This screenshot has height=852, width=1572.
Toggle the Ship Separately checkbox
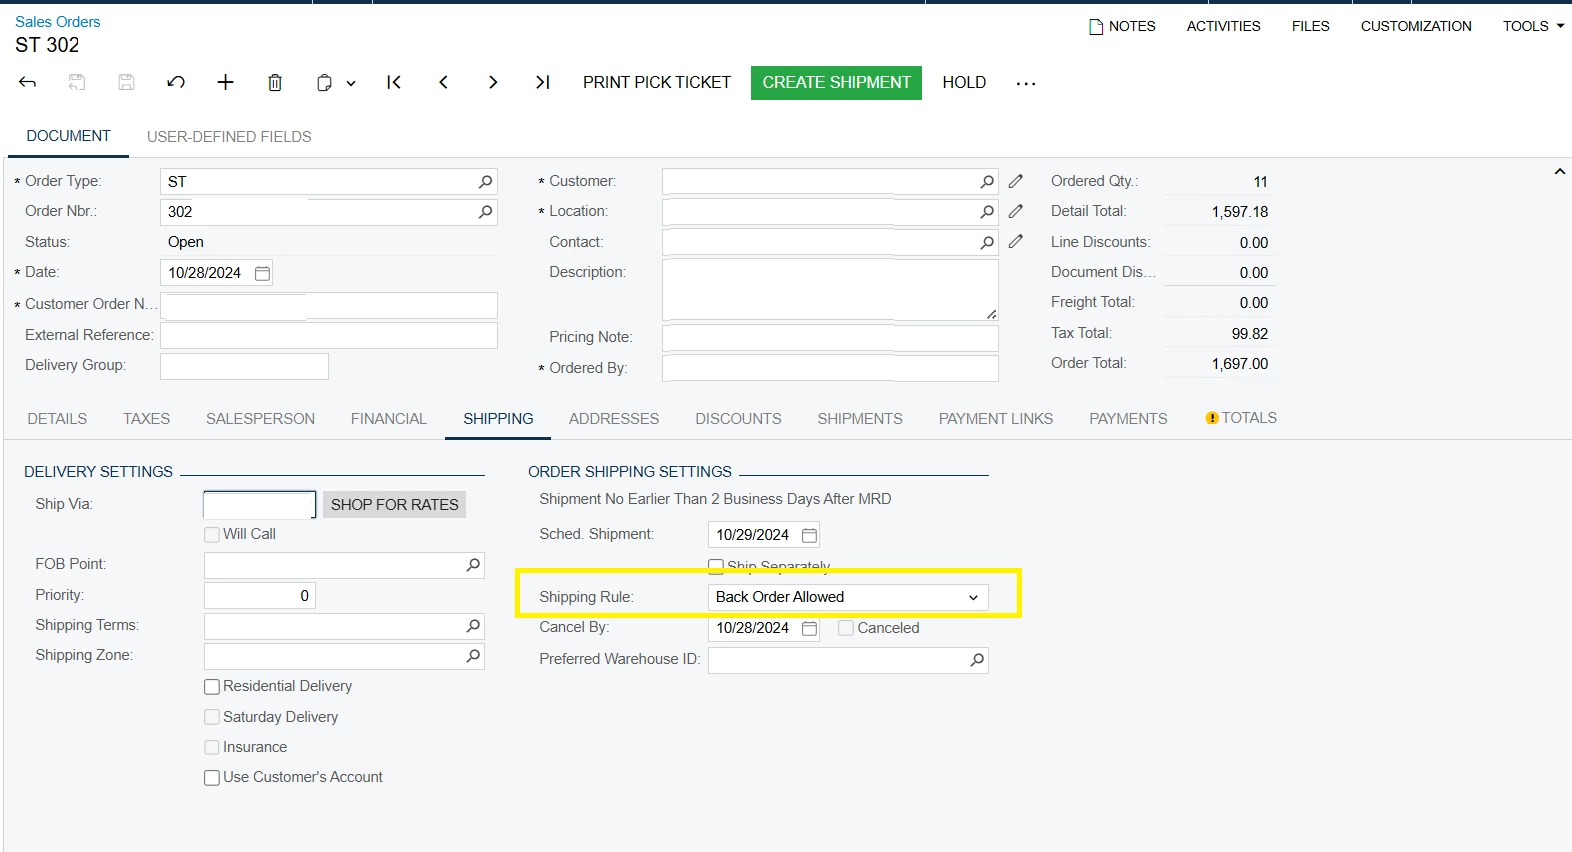click(x=716, y=566)
